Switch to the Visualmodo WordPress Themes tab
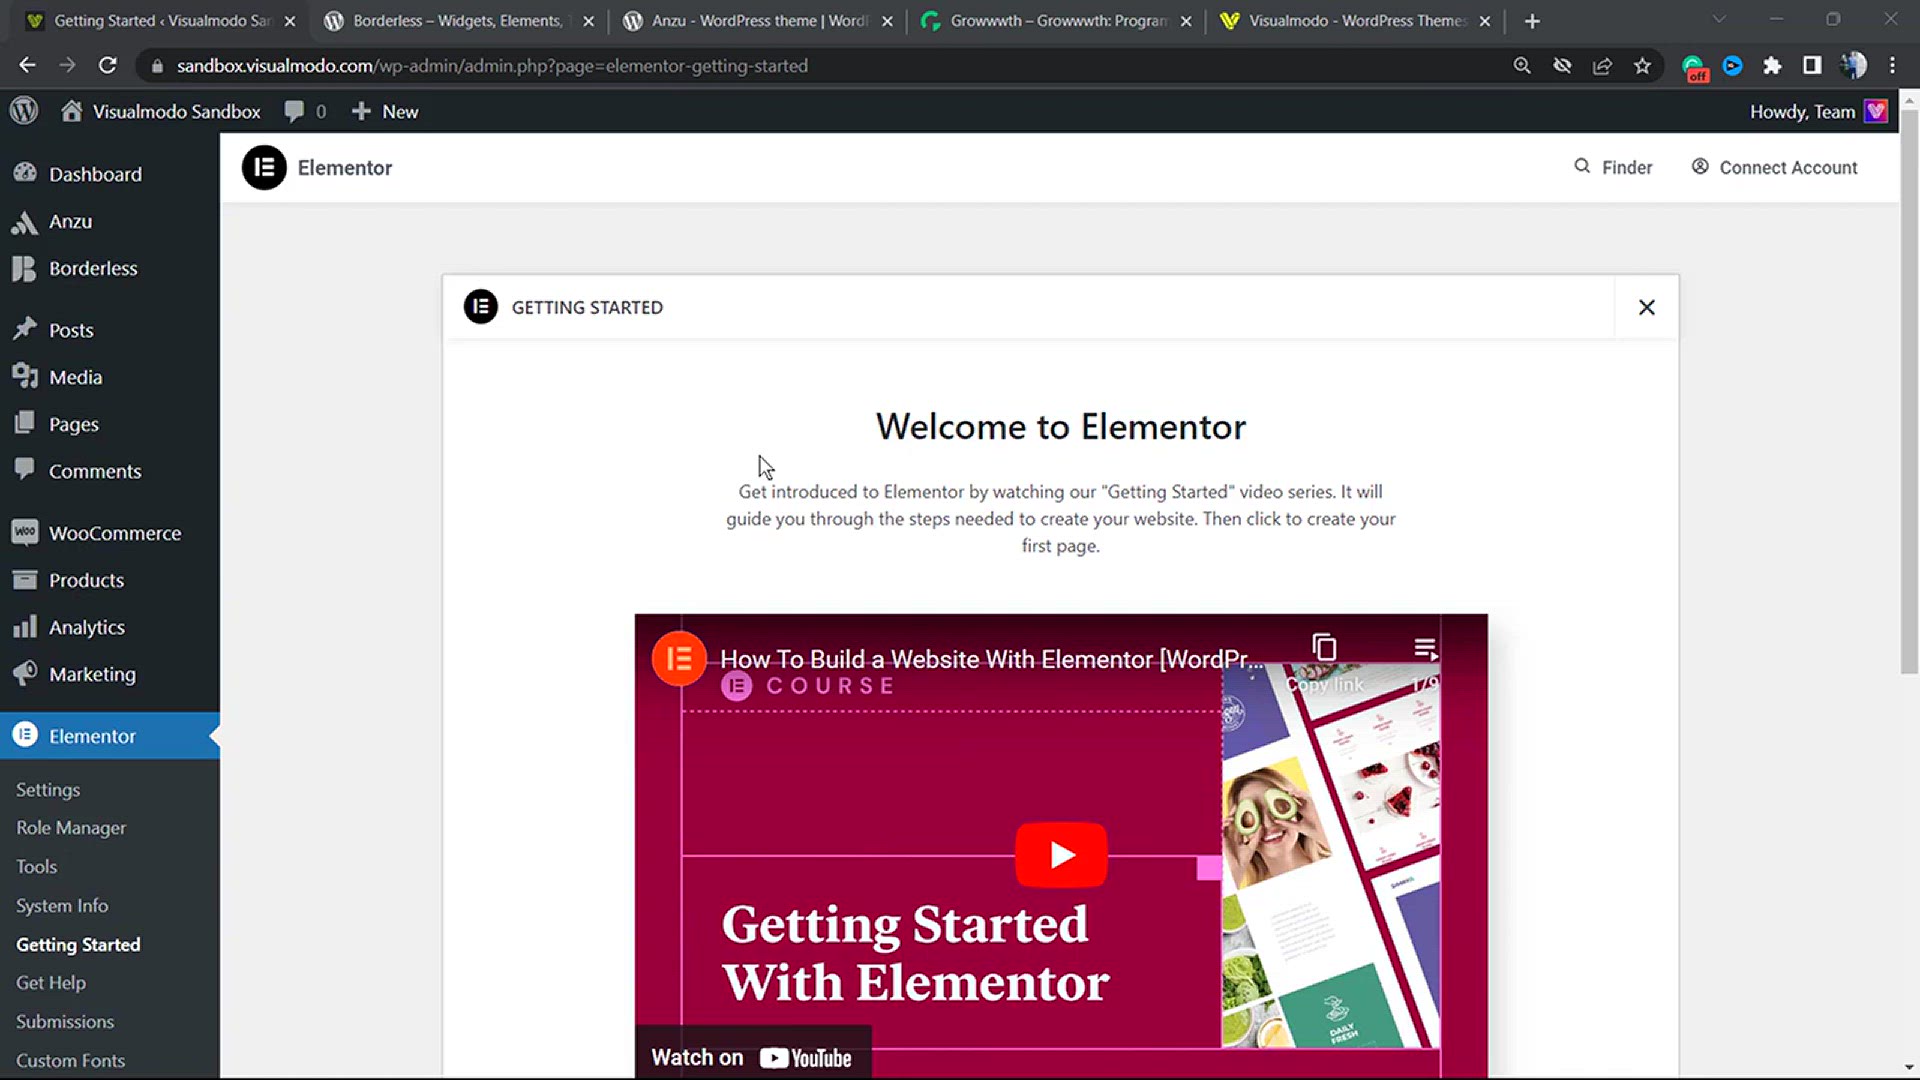This screenshot has height=1080, width=1920. (1354, 20)
